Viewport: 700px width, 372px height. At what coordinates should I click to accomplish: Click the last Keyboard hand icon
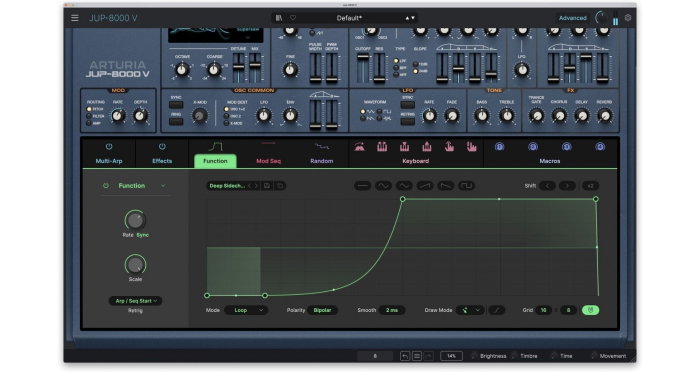[x=471, y=146]
